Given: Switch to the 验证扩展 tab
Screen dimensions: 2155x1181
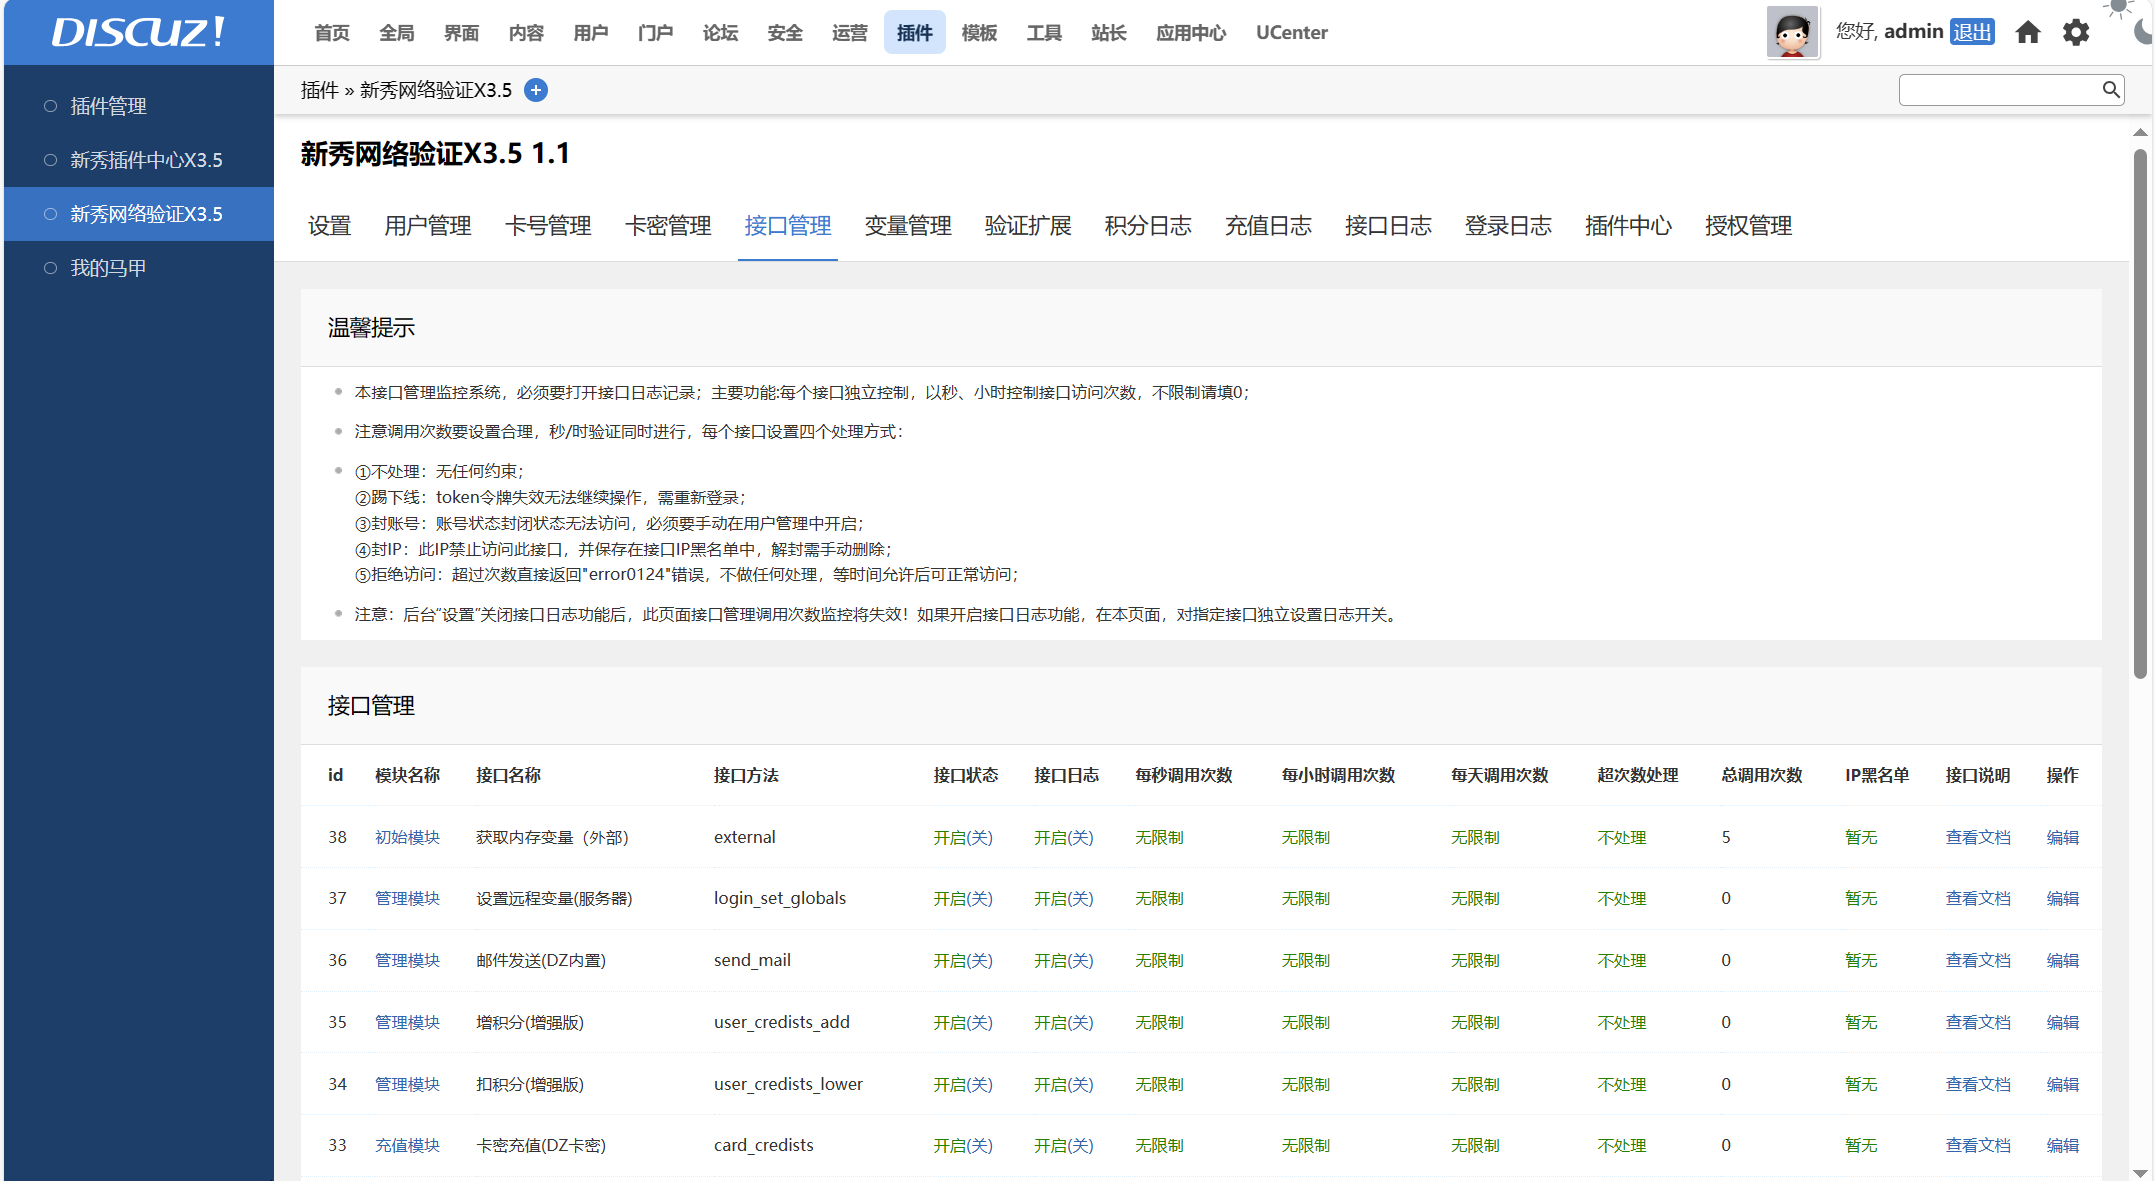Looking at the screenshot, I should click(x=1028, y=226).
